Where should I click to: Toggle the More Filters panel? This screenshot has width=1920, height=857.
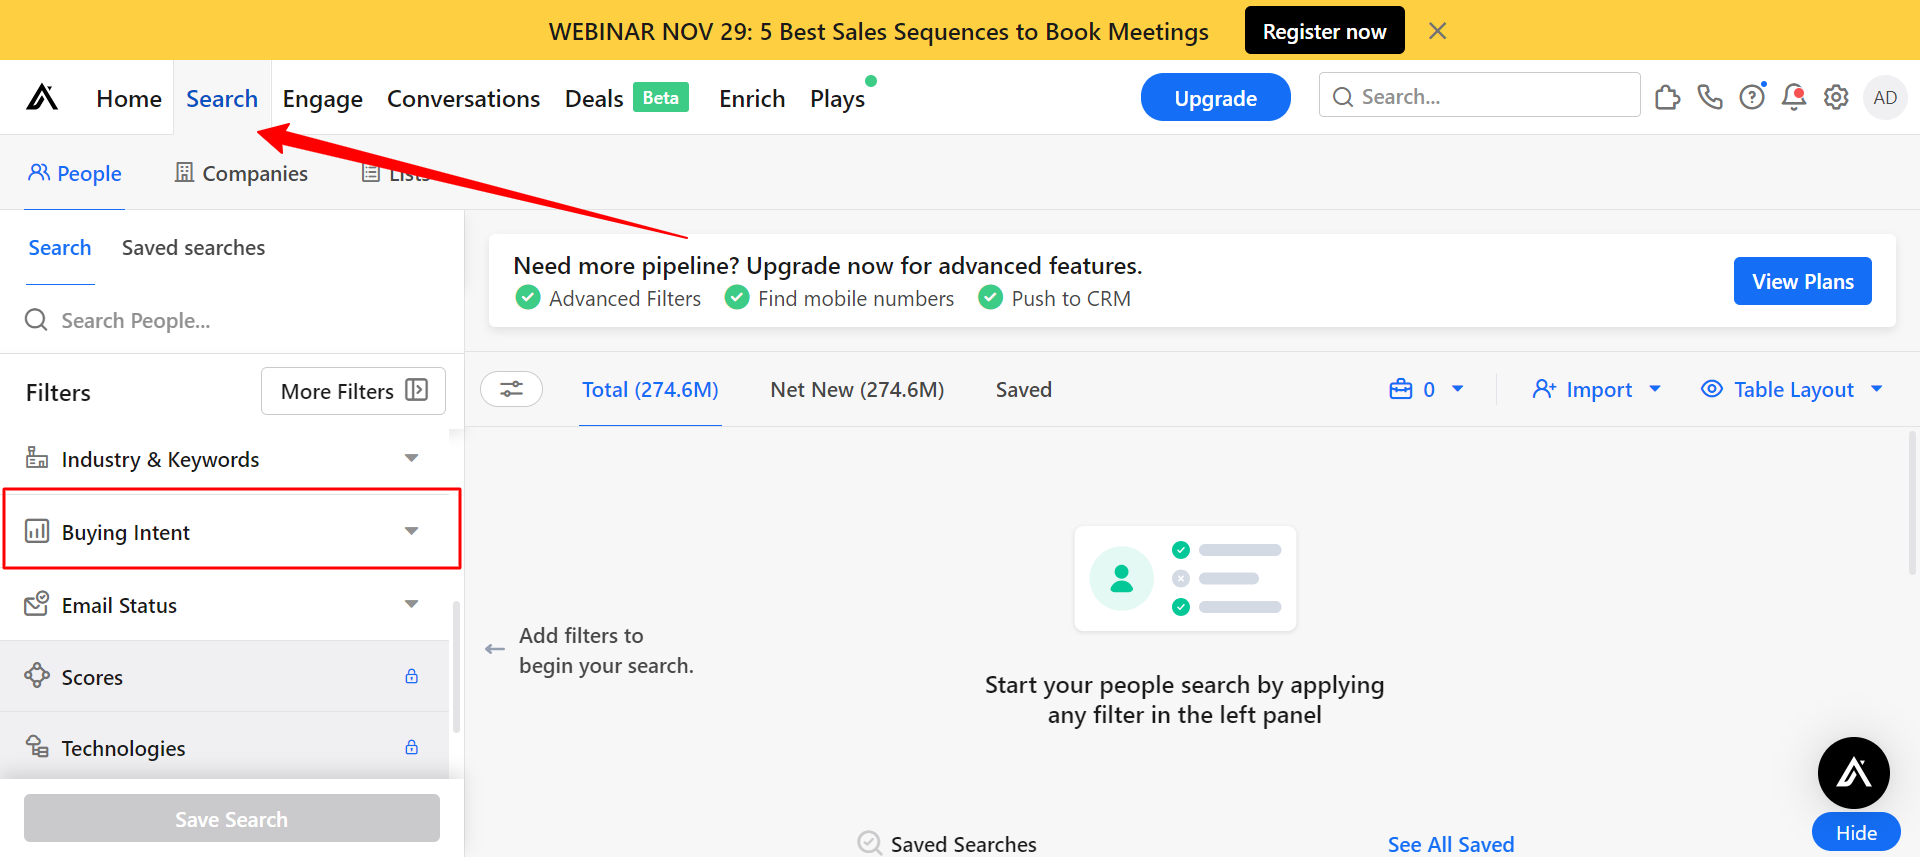[353, 391]
